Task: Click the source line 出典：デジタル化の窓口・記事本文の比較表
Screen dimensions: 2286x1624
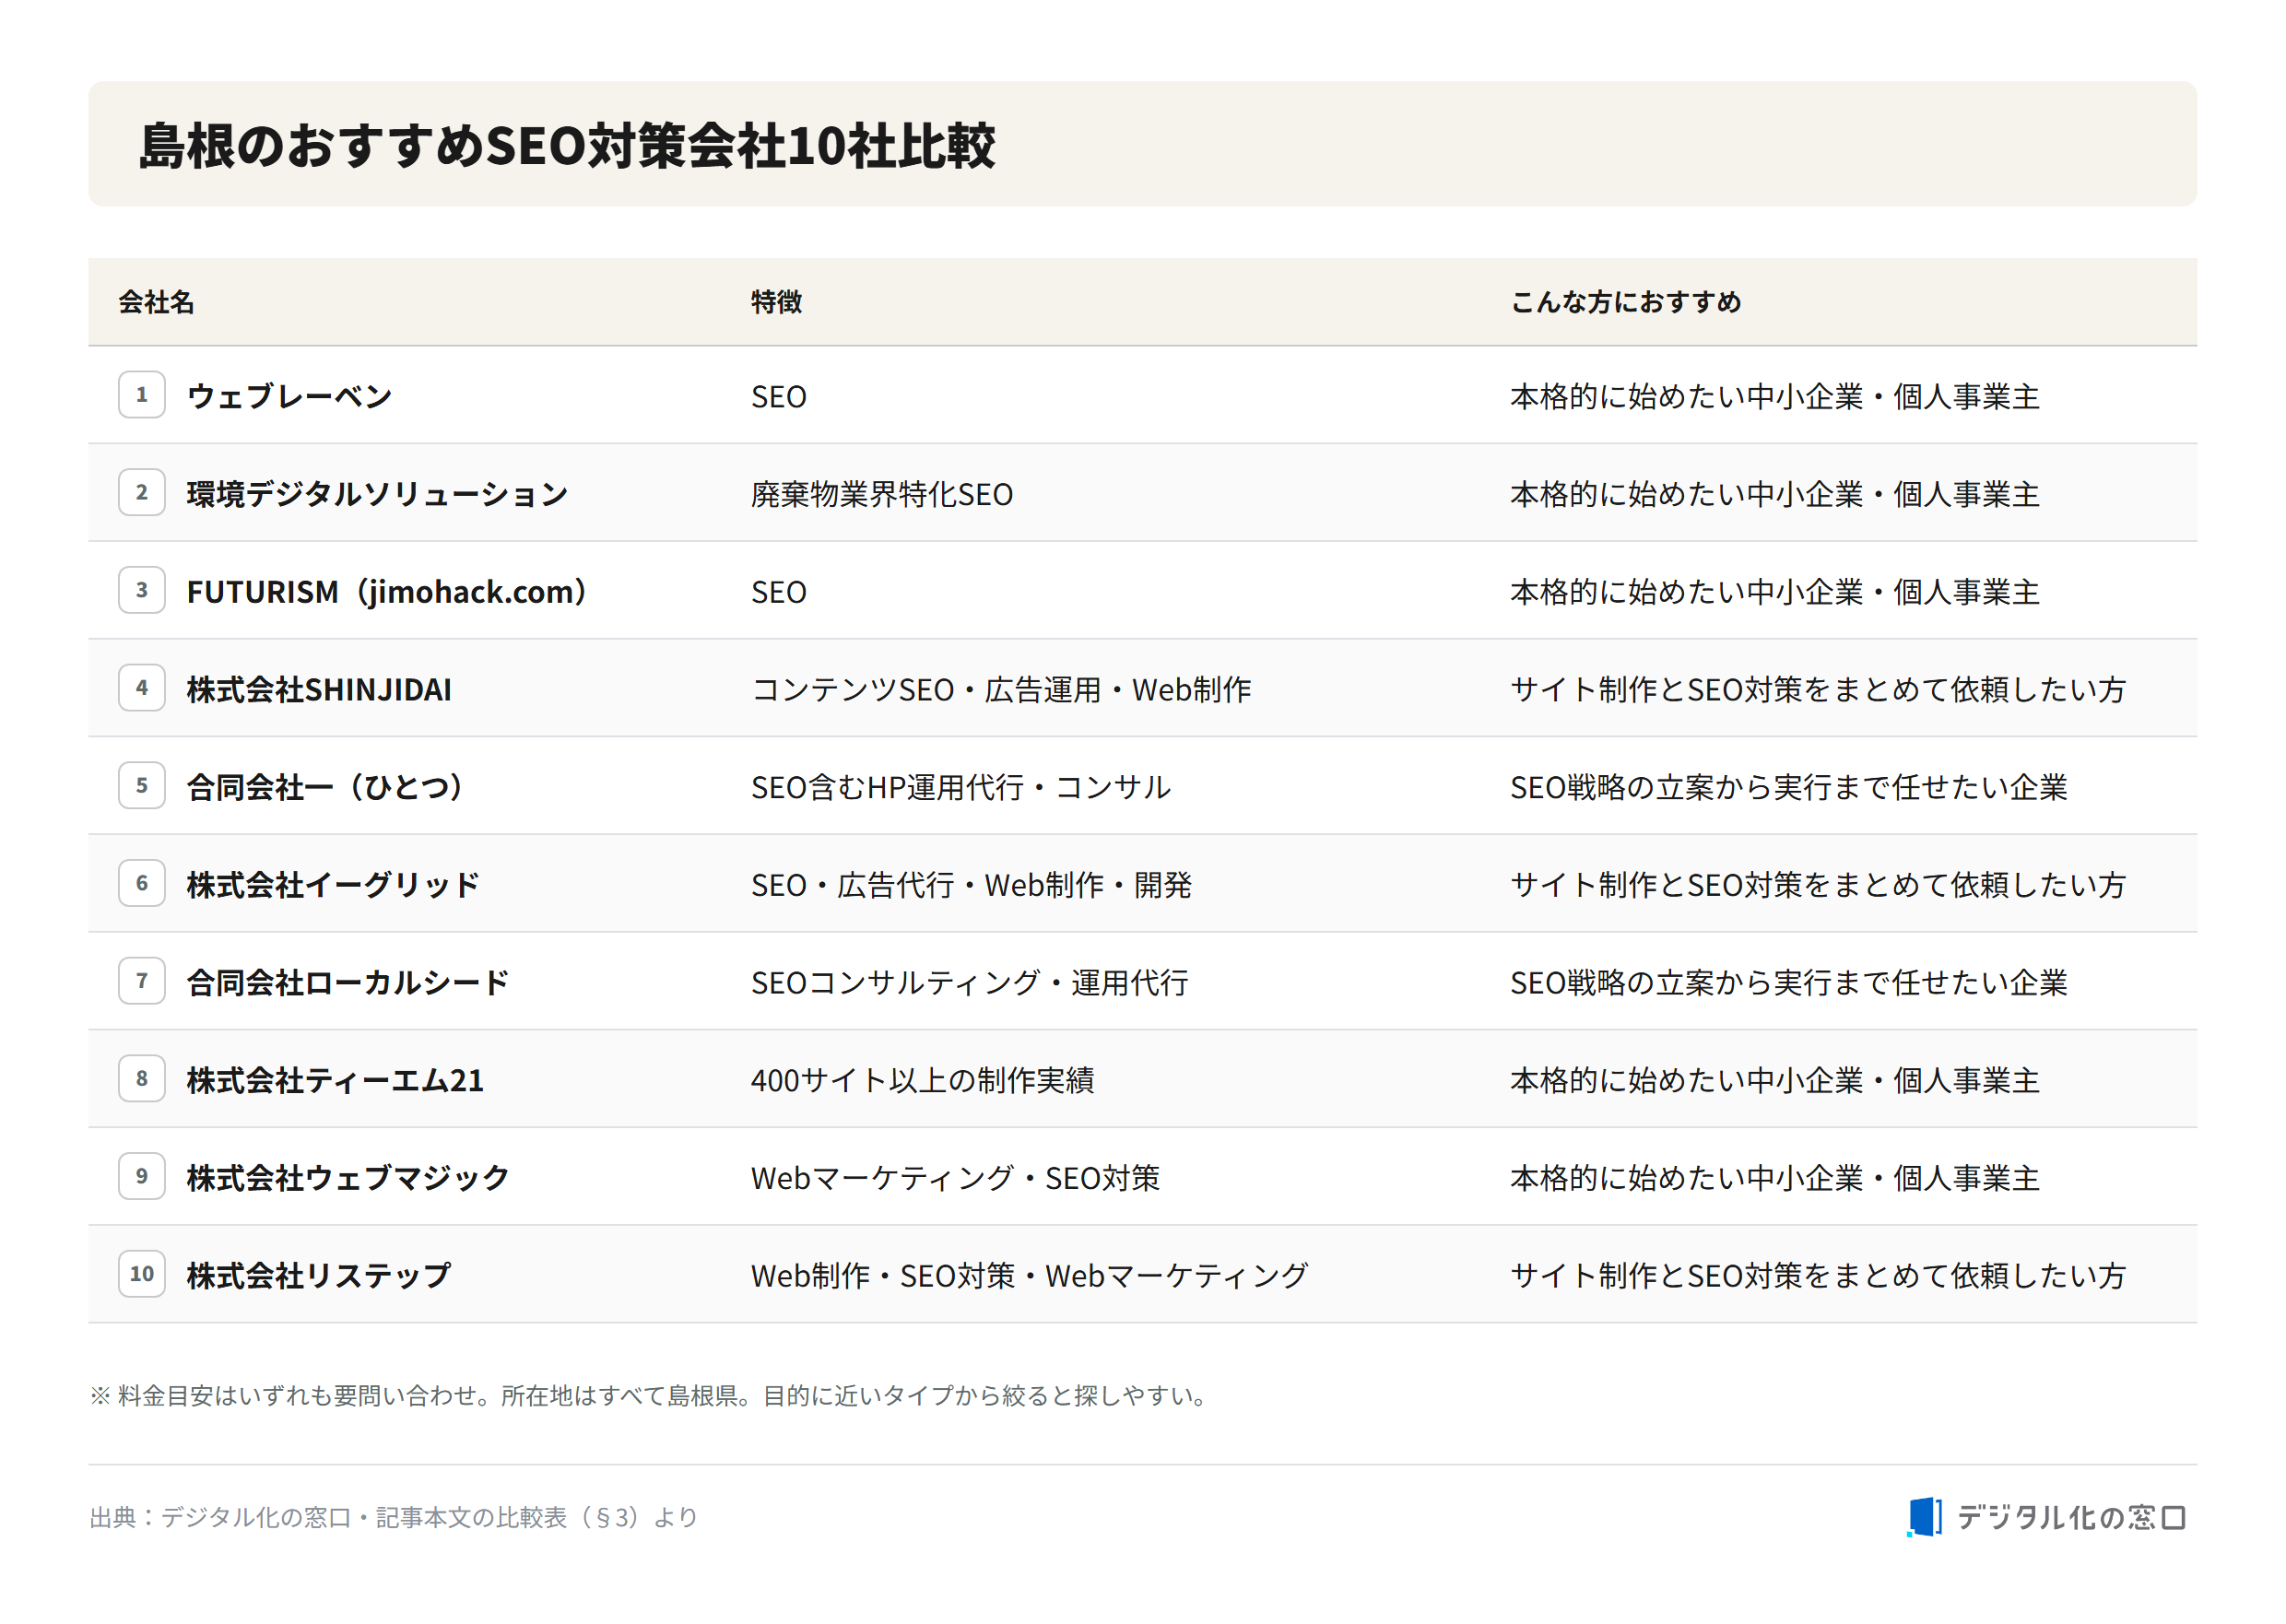Action: point(393,1517)
